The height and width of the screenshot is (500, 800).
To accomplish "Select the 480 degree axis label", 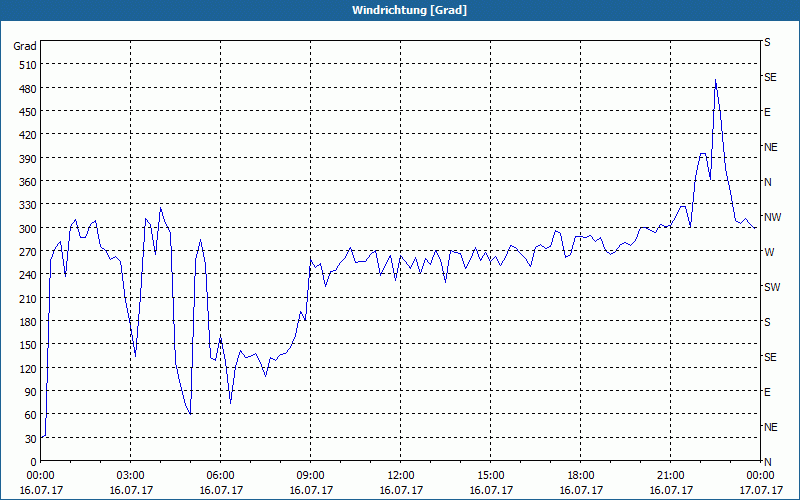I will (28, 89).
